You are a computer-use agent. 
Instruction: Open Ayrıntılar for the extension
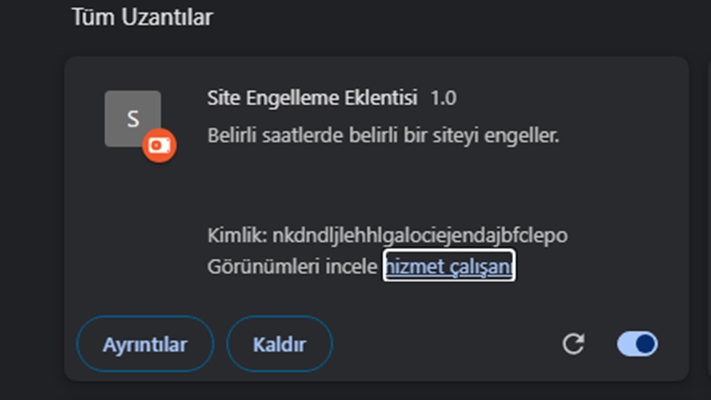pos(145,344)
